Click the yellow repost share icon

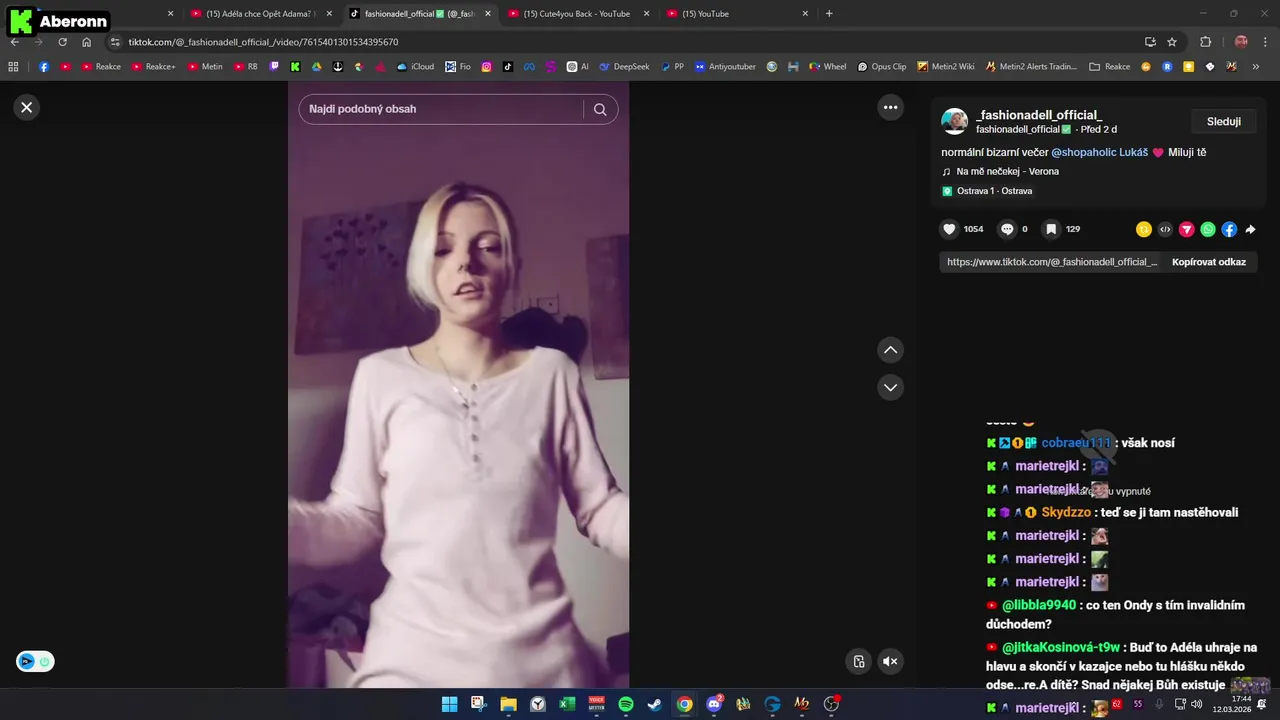(x=1144, y=229)
